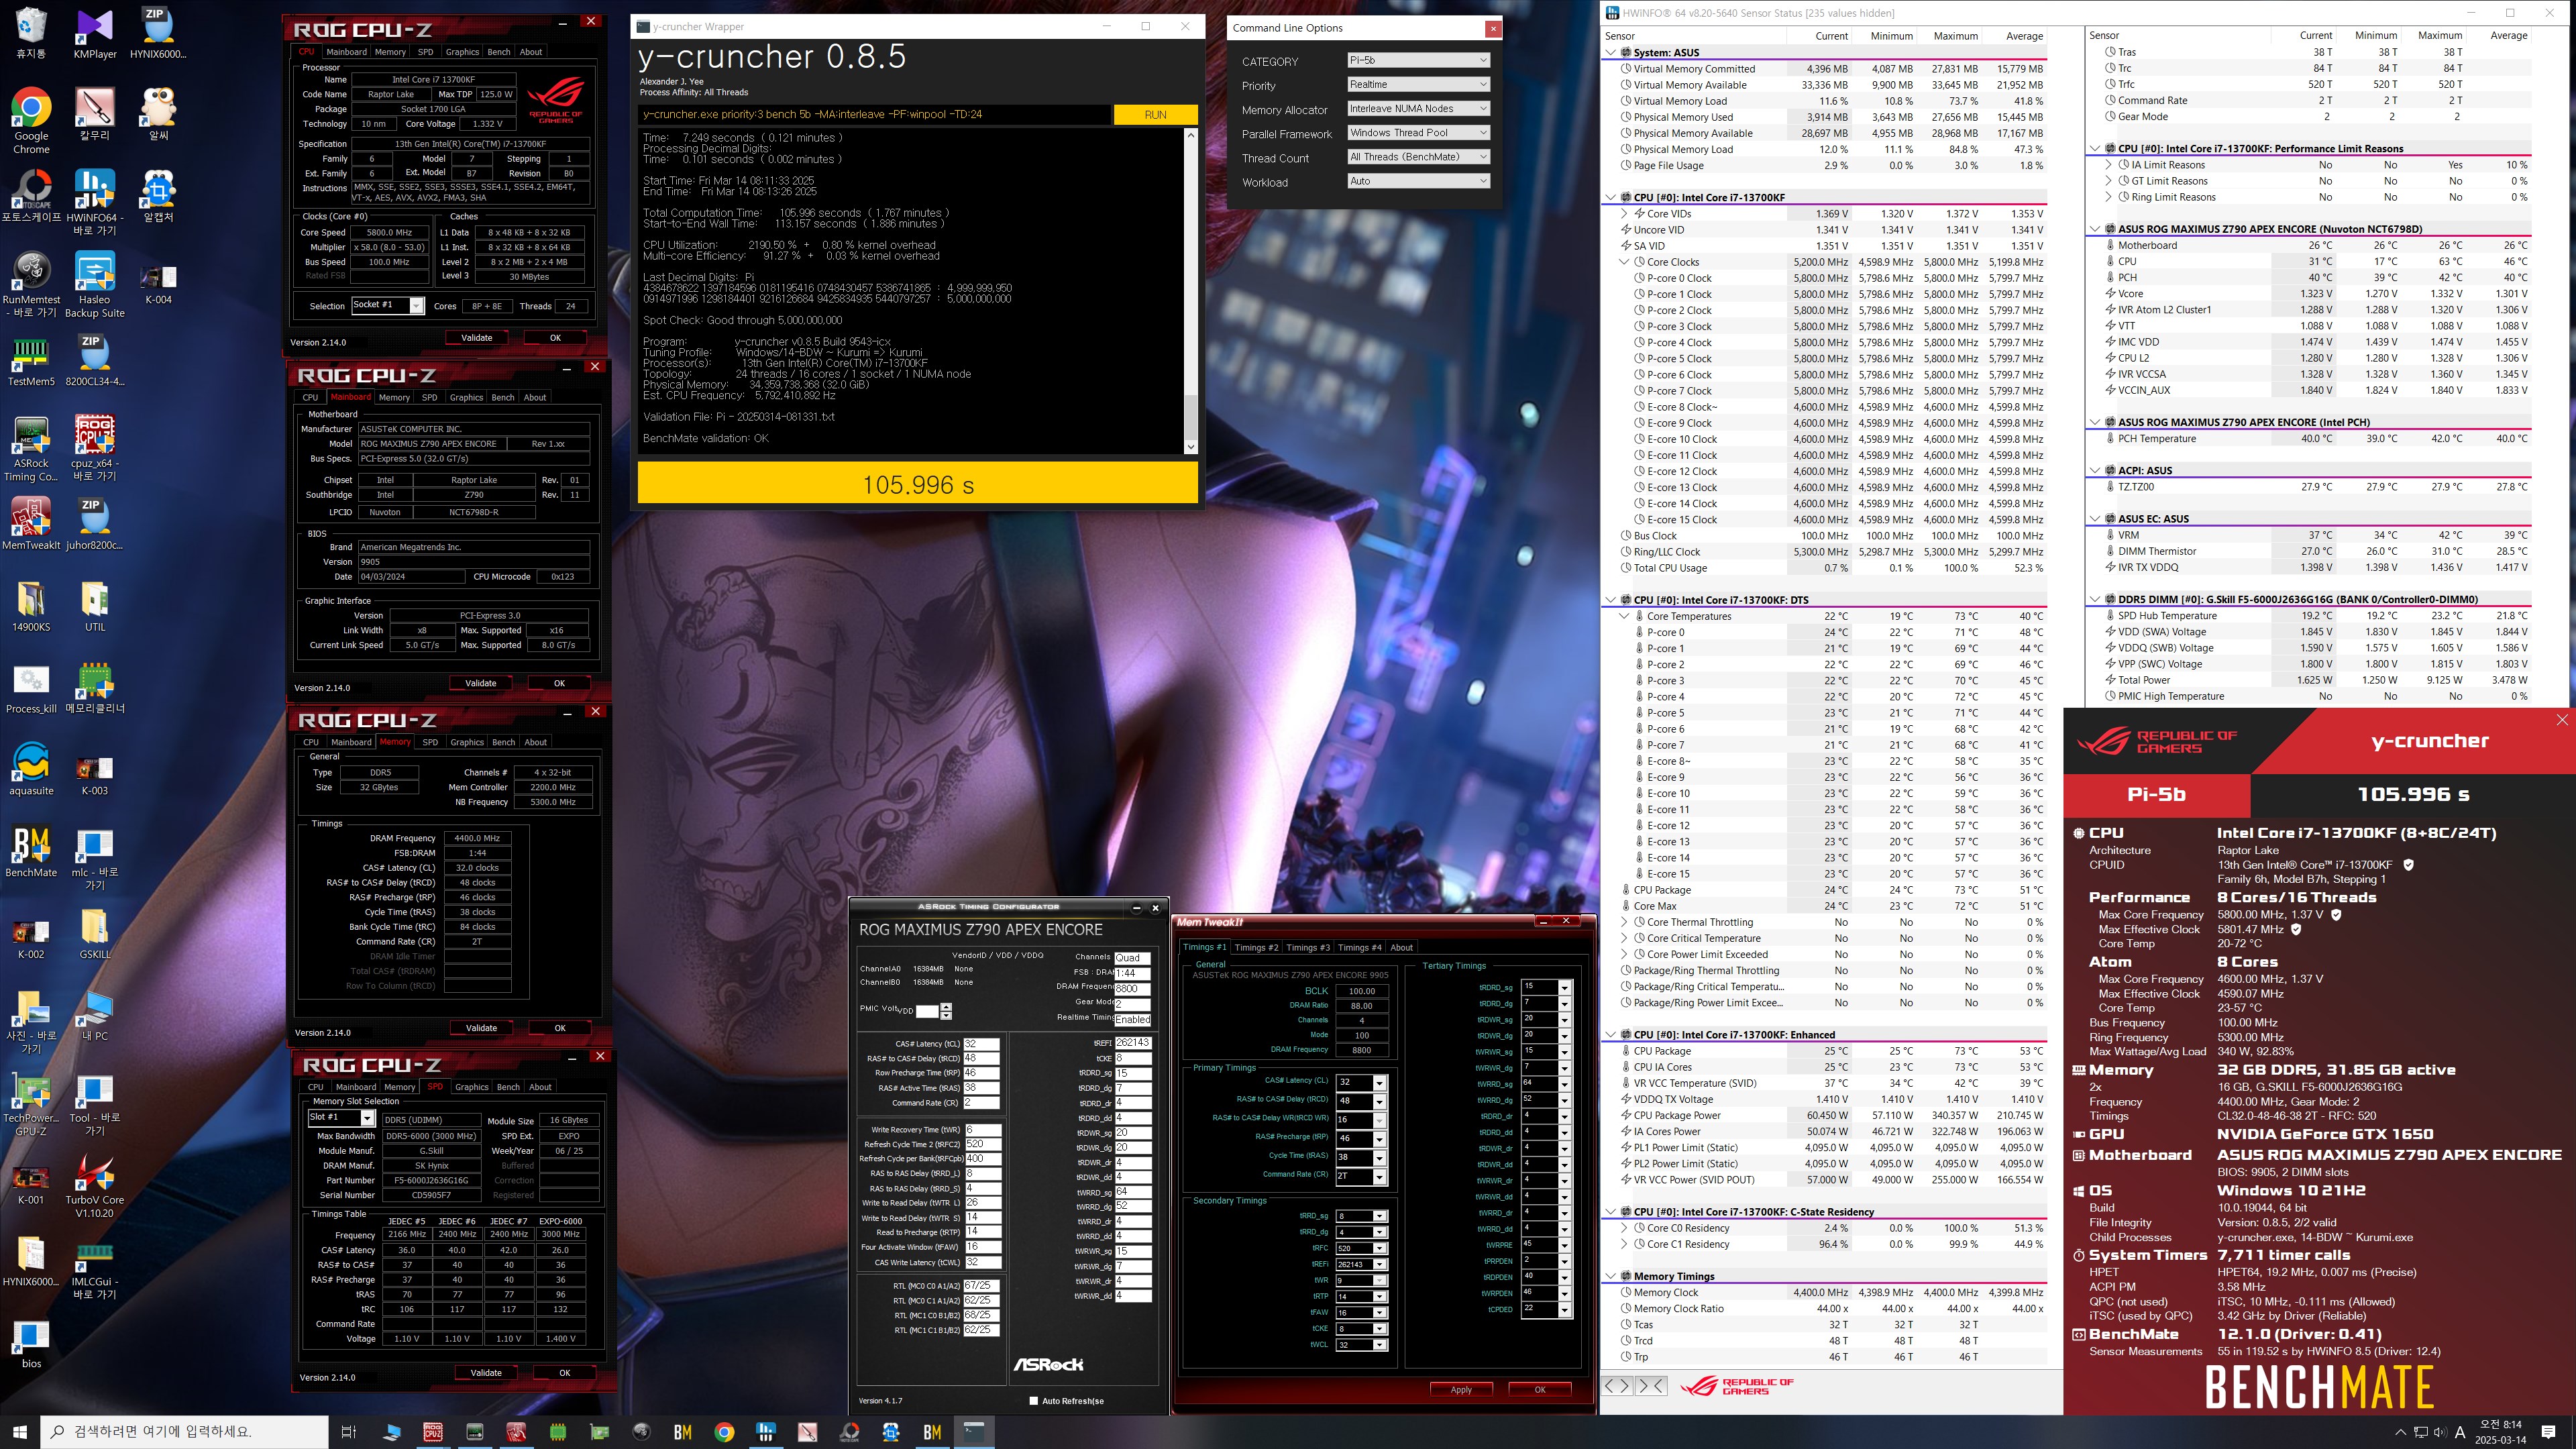Viewport: 2576px width, 1449px height.
Task: Open CPU-Z Selection Socket #1 dropdown
Action: point(387,305)
